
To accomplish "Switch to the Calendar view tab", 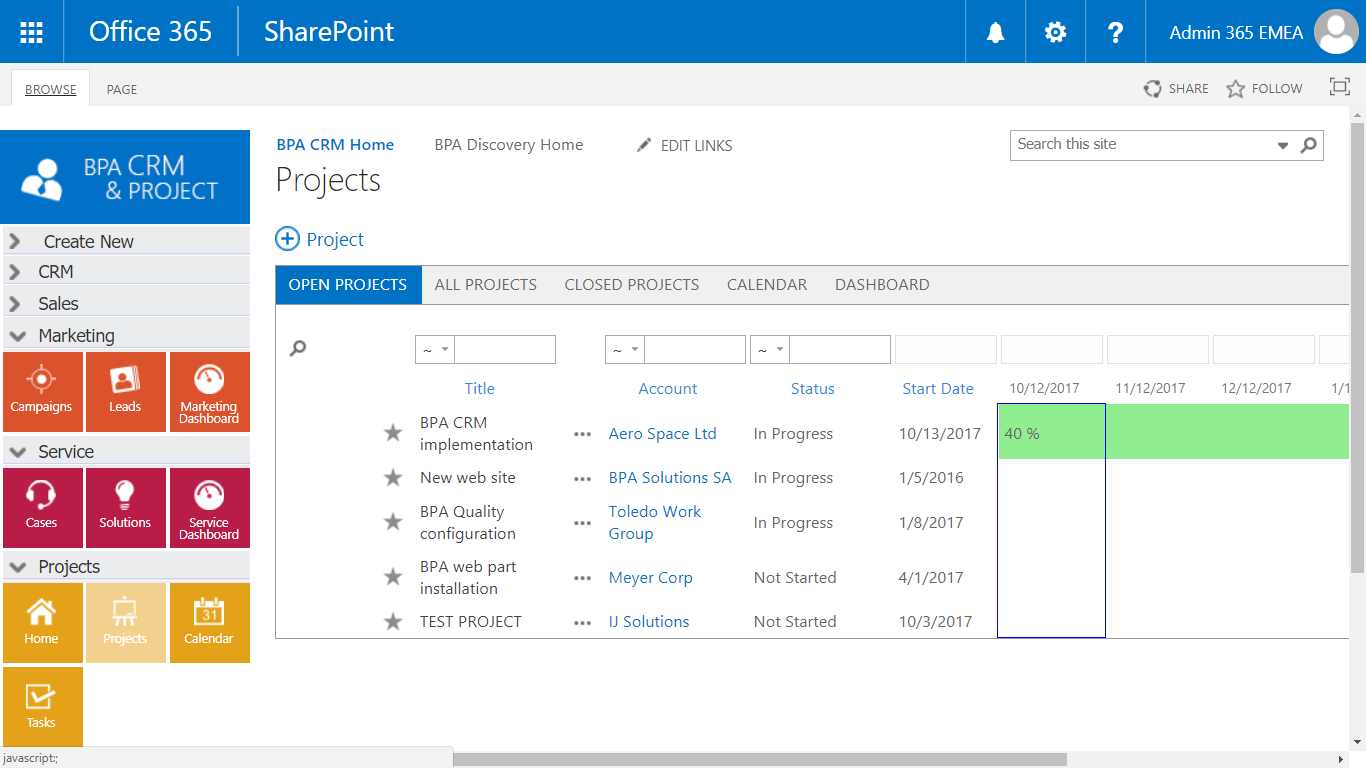I will tap(767, 285).
